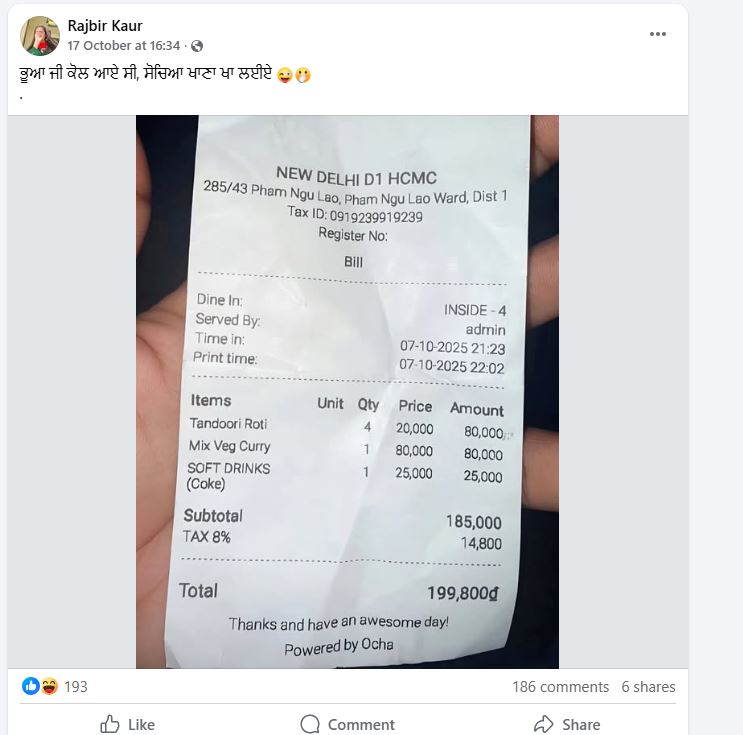Open the three-dot post options menu
The image size is (743, 735).
[658, 34]
